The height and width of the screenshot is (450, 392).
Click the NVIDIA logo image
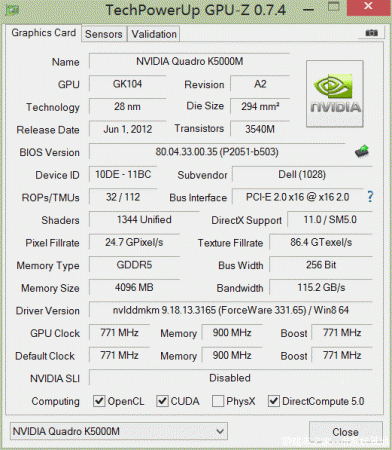(335, 94)
